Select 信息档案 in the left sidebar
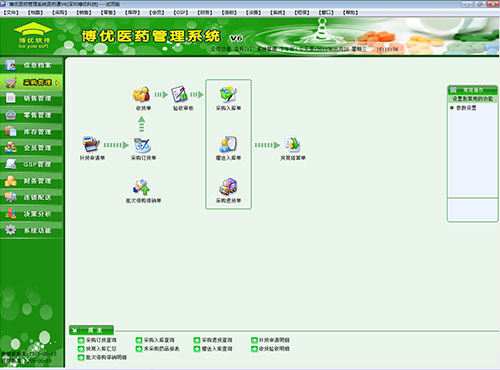Screen dimensions: 500x370 31,65
